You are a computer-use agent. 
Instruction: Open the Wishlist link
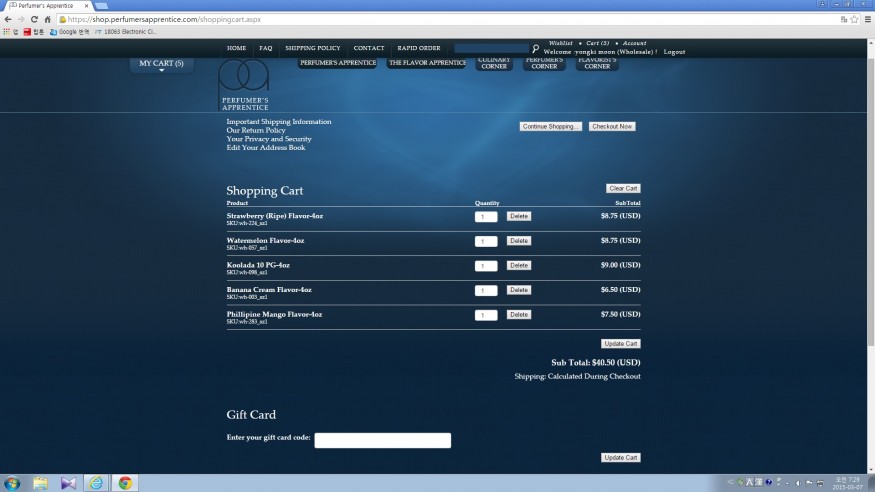click(560, 43)
